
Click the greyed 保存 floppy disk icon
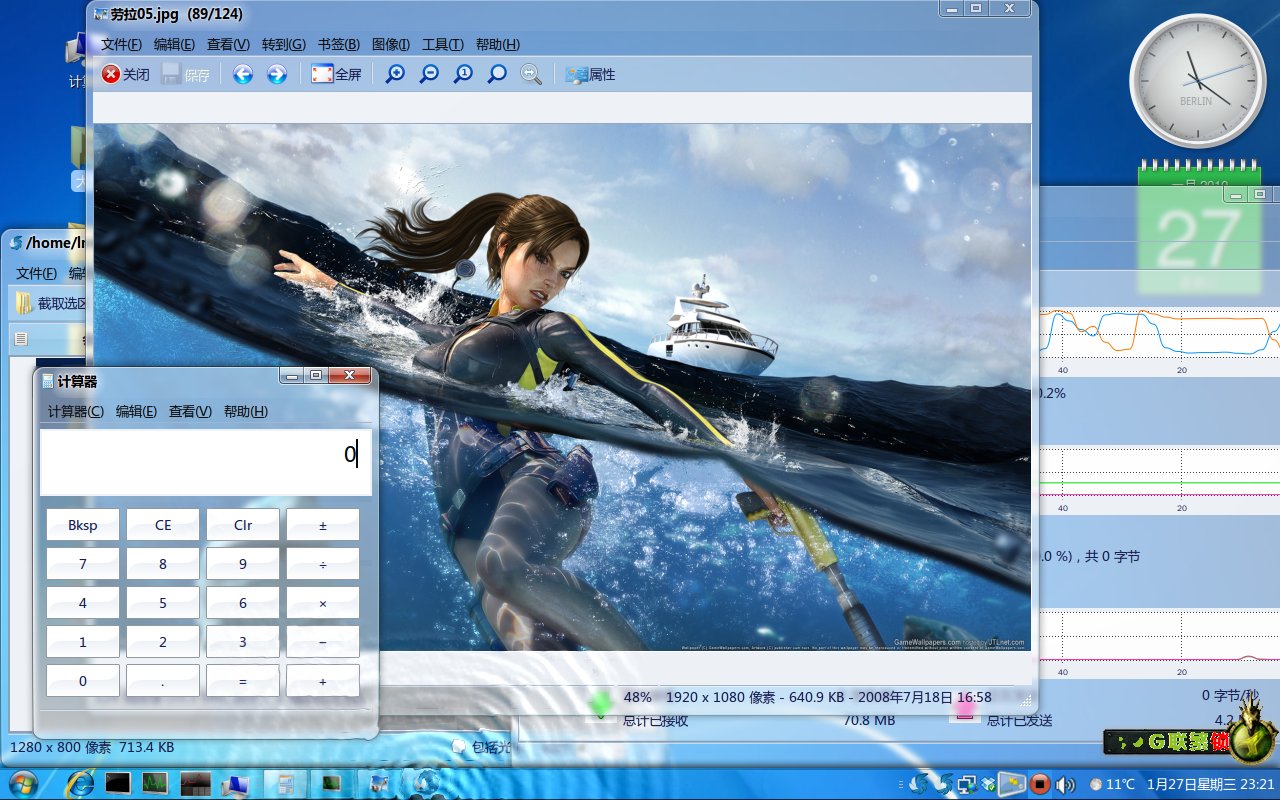click(x=171, y=74)
